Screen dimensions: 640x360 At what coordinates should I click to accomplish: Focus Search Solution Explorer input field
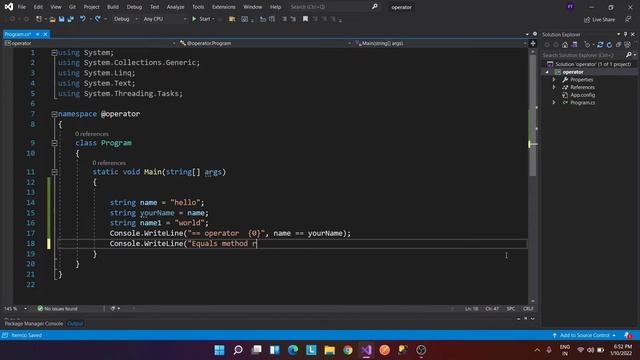(583, 55)
